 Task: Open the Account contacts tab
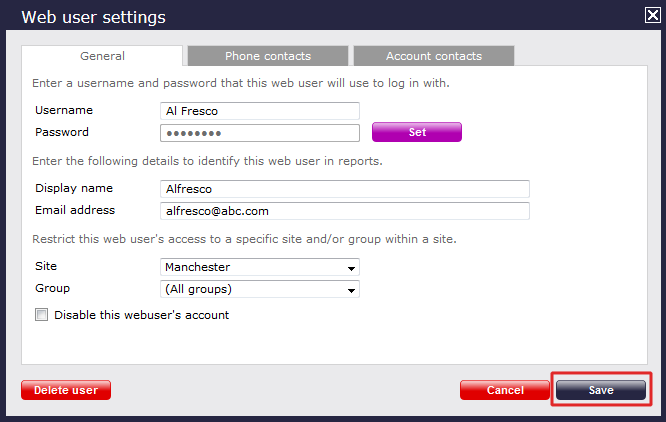[434, 56]
